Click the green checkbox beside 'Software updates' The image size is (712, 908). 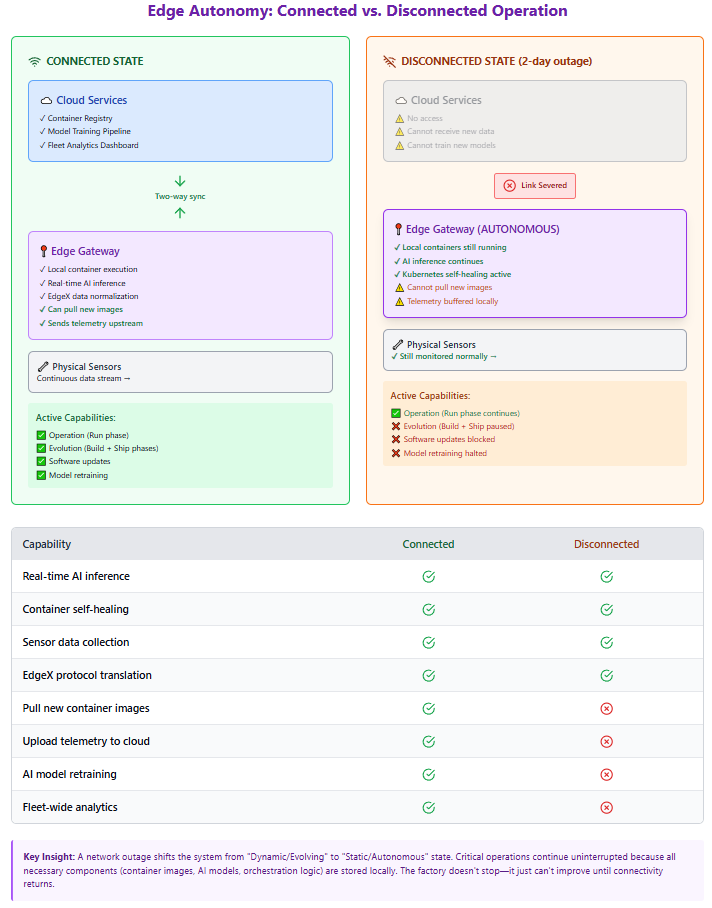[x=41, y=462]
